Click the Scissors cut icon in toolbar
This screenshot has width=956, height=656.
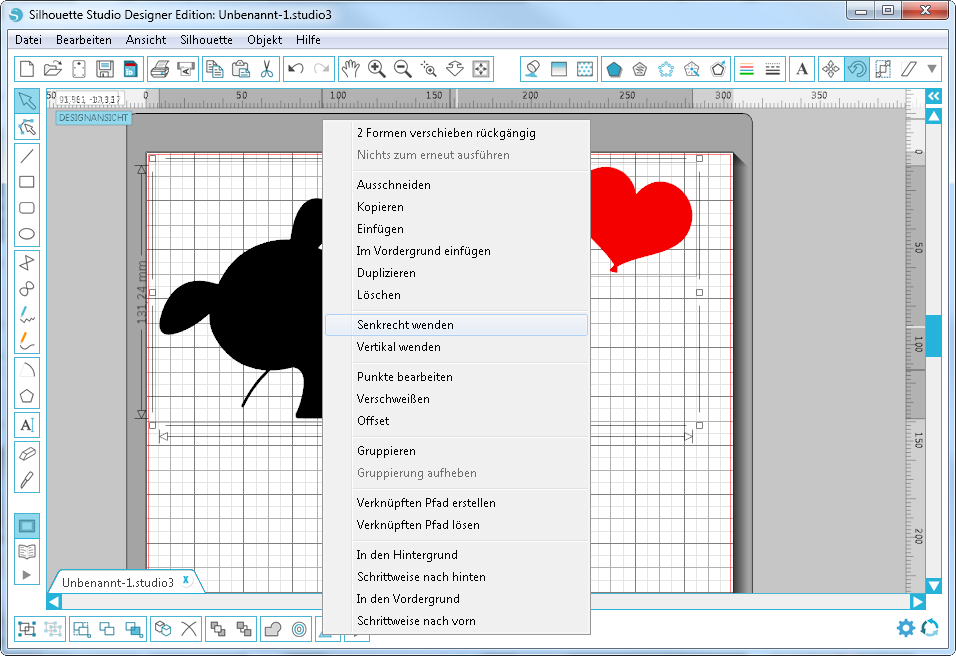tap(266, 69)
